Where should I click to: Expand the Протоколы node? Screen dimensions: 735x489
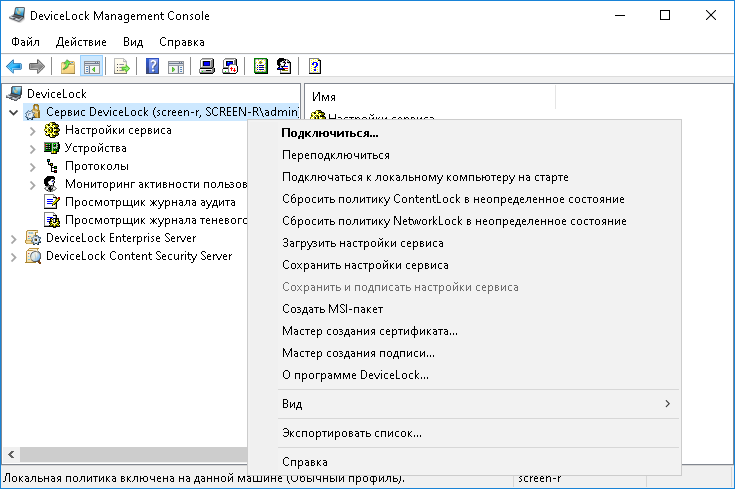pyautogui.click(x=32, y=167)
